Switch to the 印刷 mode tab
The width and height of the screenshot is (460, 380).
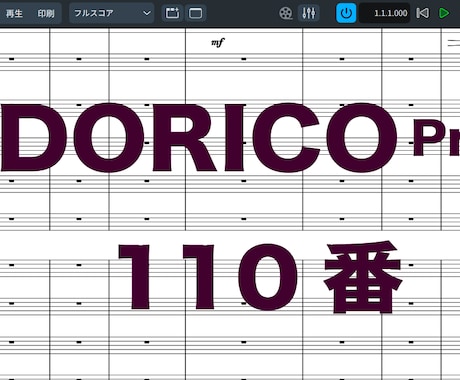[46, 13]
